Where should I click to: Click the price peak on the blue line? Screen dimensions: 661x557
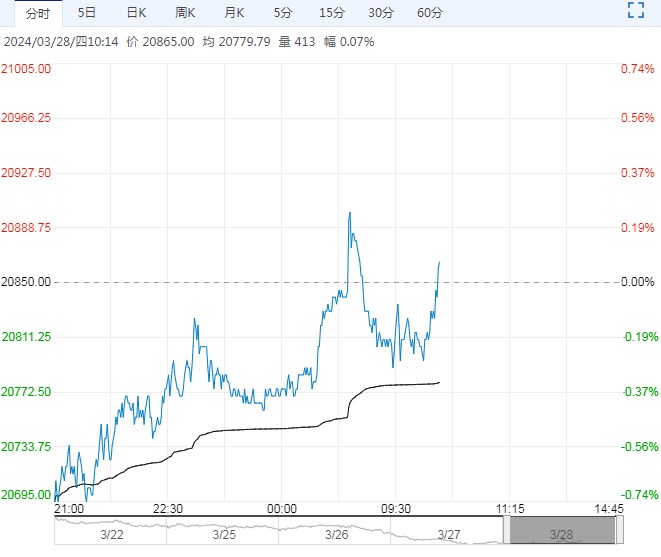(350, 213)
